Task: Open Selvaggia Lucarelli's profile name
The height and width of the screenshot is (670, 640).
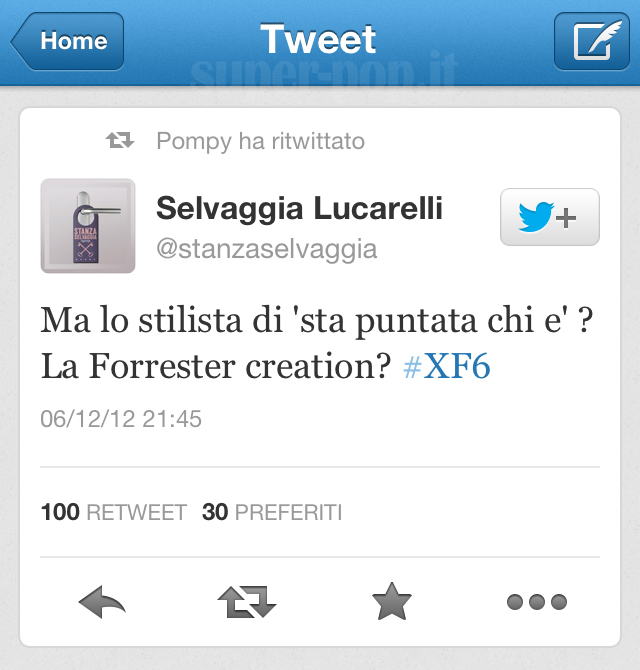Action: (299, 208)
